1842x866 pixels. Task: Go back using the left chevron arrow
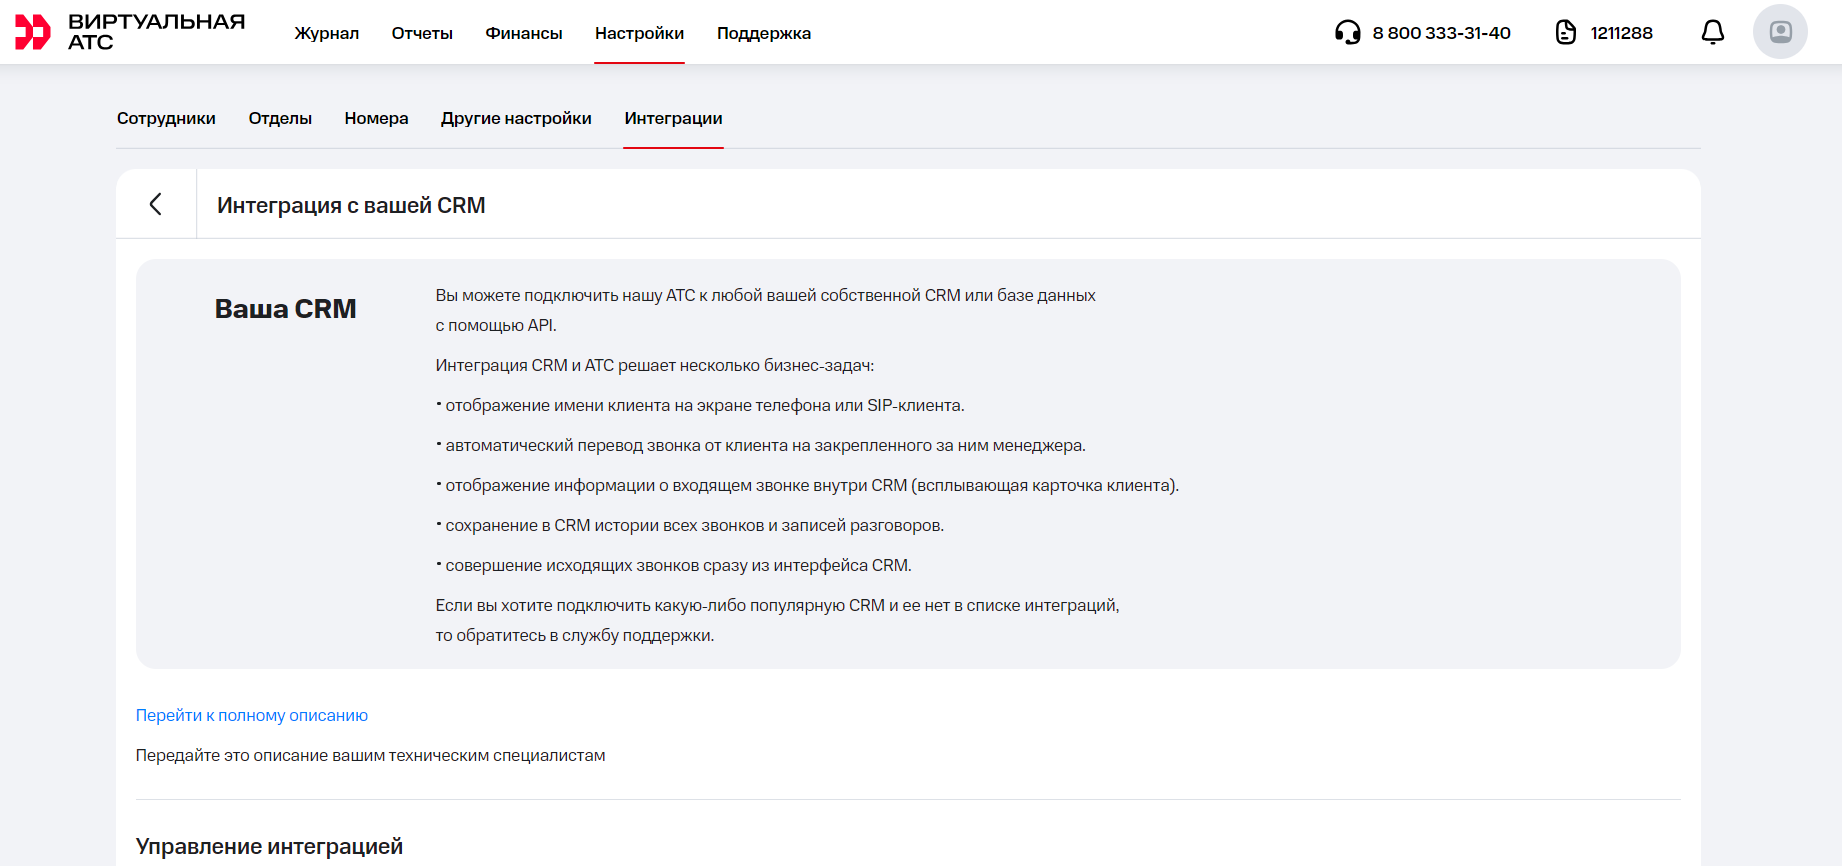click(156, 205)
